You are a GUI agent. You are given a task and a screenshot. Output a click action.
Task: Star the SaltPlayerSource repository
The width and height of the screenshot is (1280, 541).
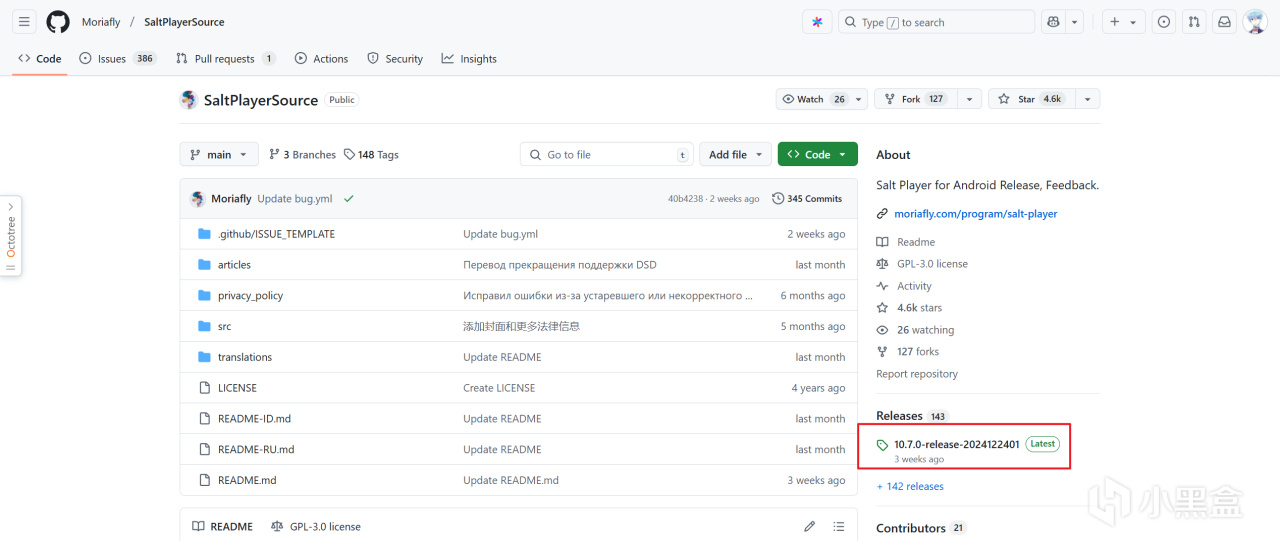pos(1016,99)
